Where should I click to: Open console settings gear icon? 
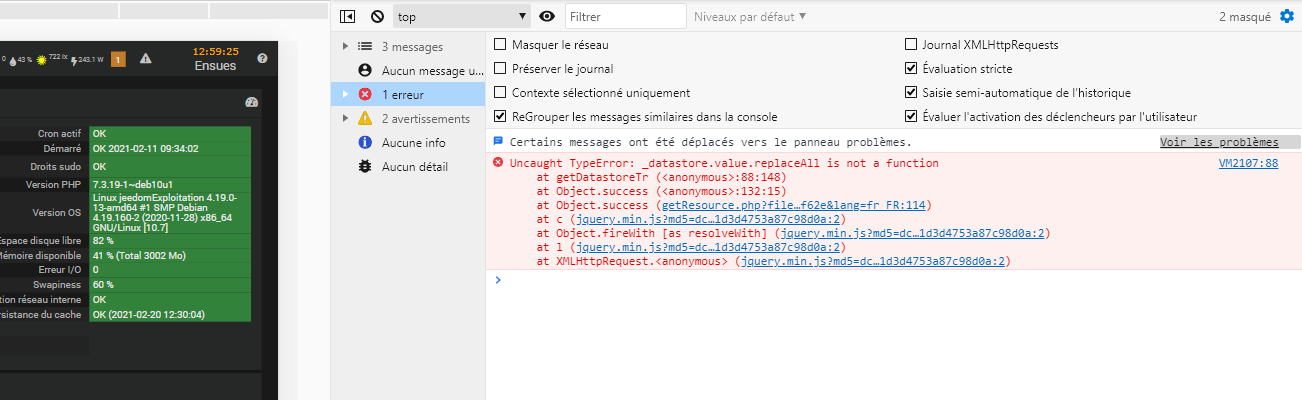[x=1287, y=16]
